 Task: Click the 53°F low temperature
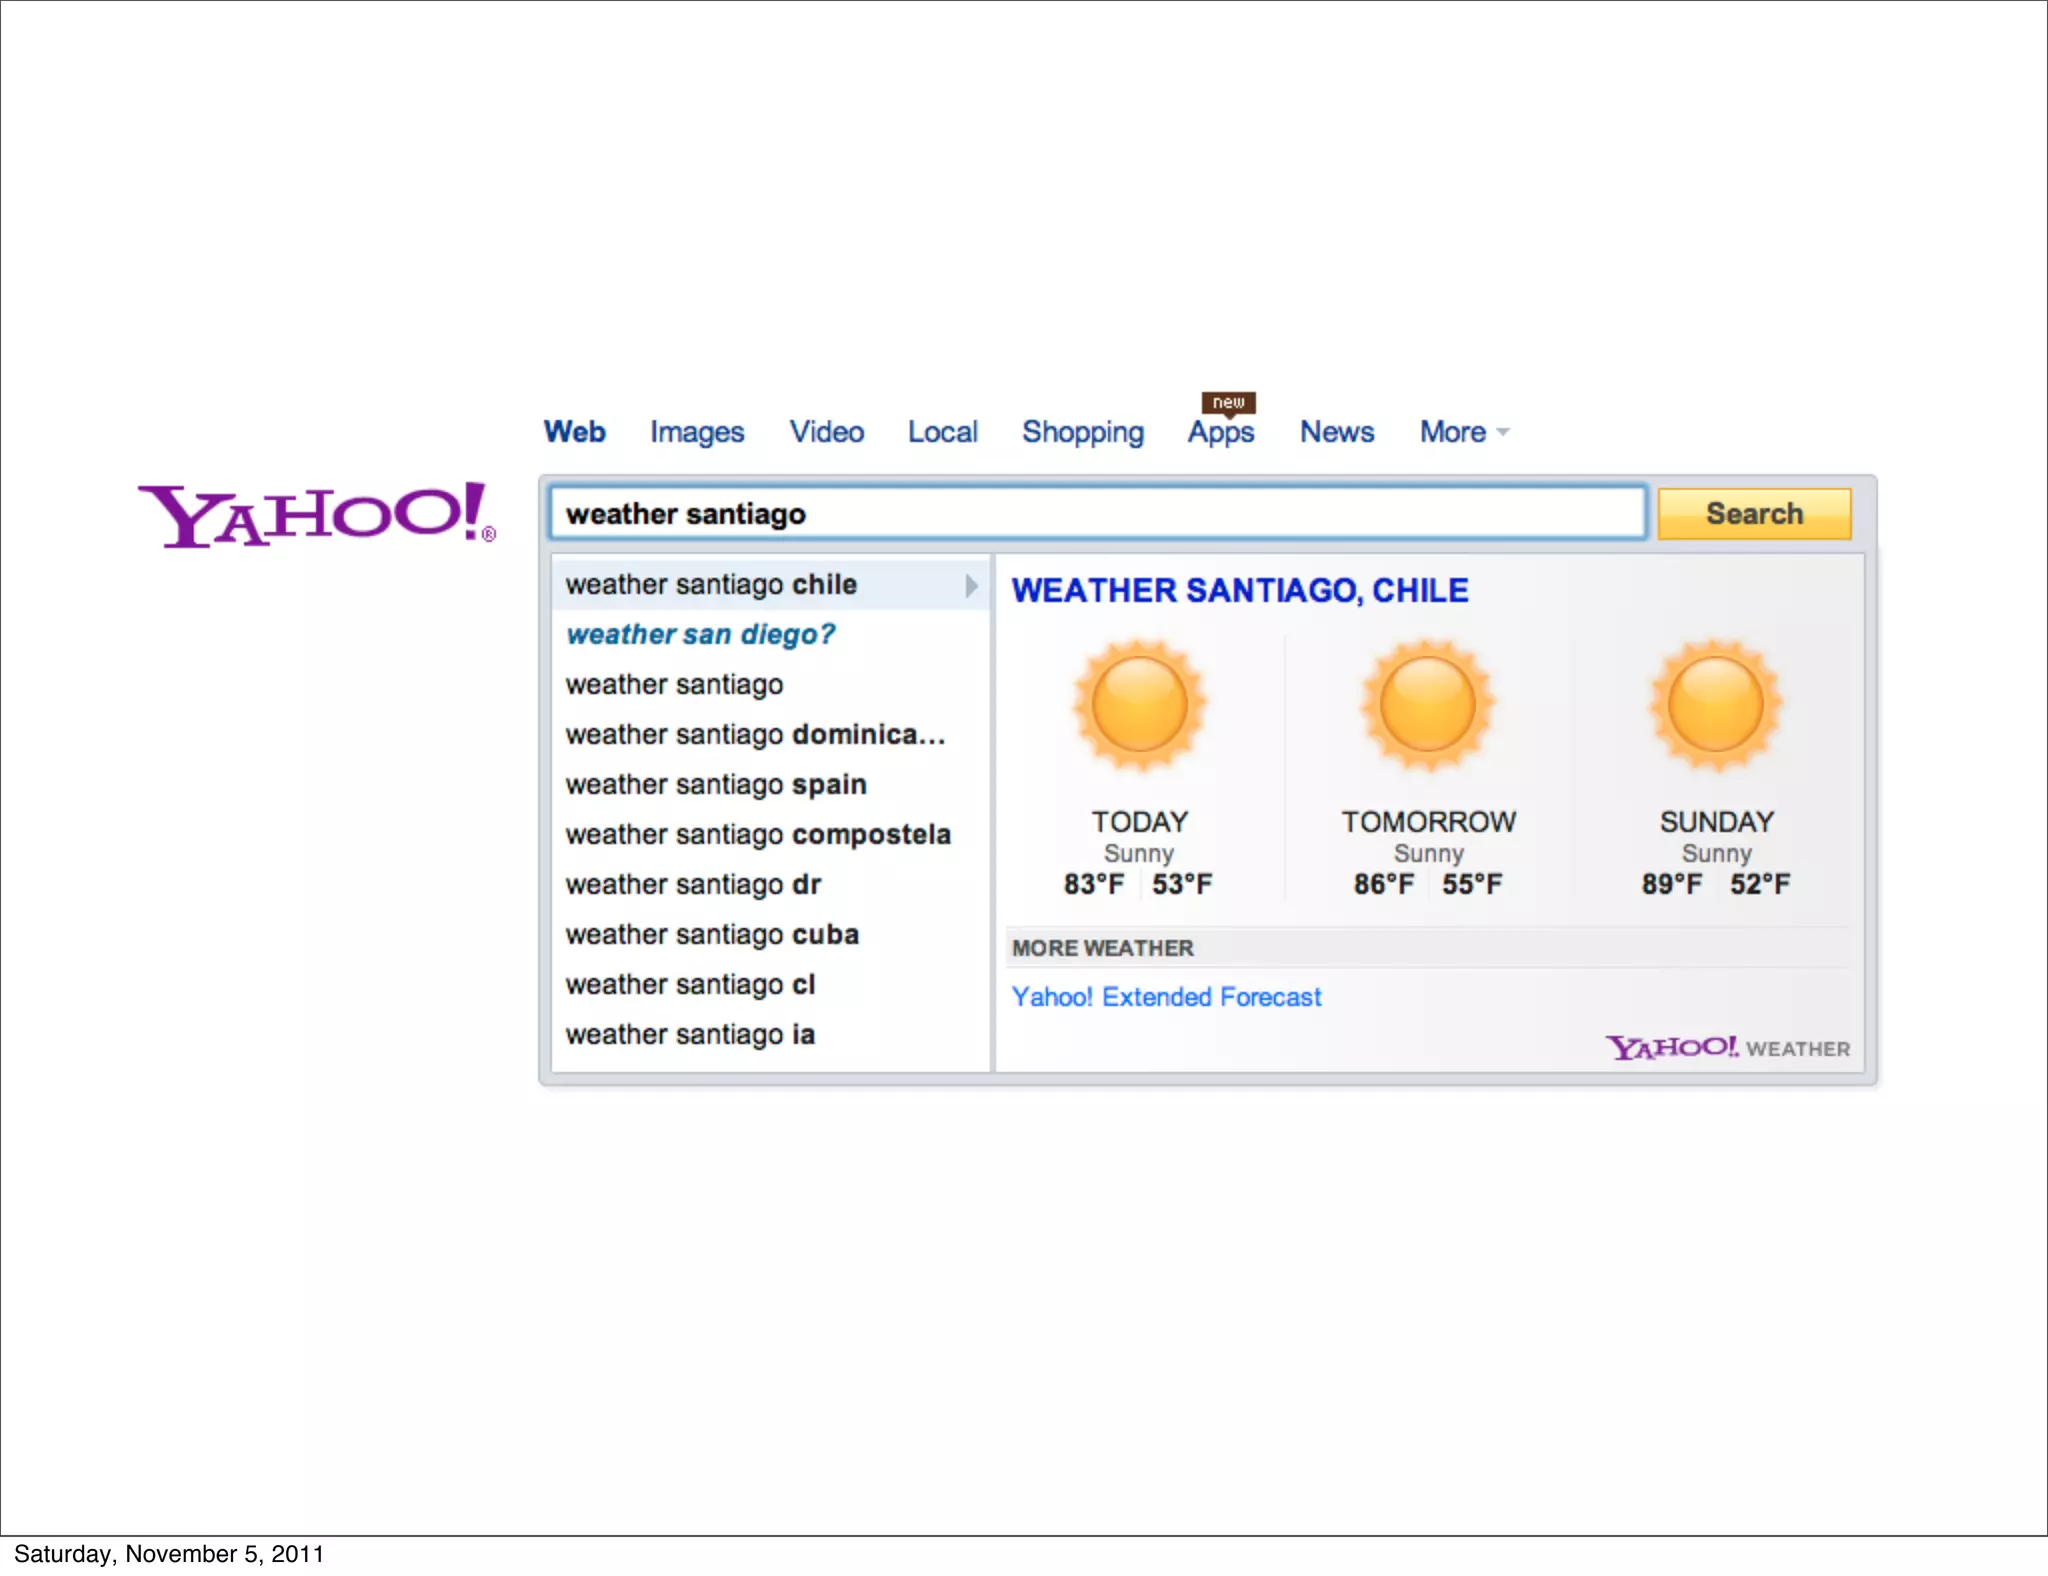[x=1182, y=884]
